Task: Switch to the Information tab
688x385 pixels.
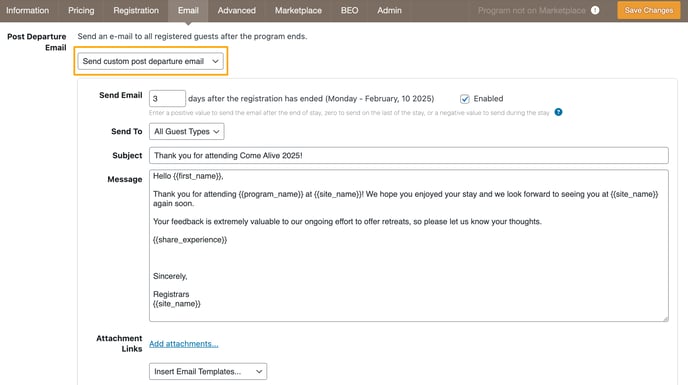Action: point(28,11)
